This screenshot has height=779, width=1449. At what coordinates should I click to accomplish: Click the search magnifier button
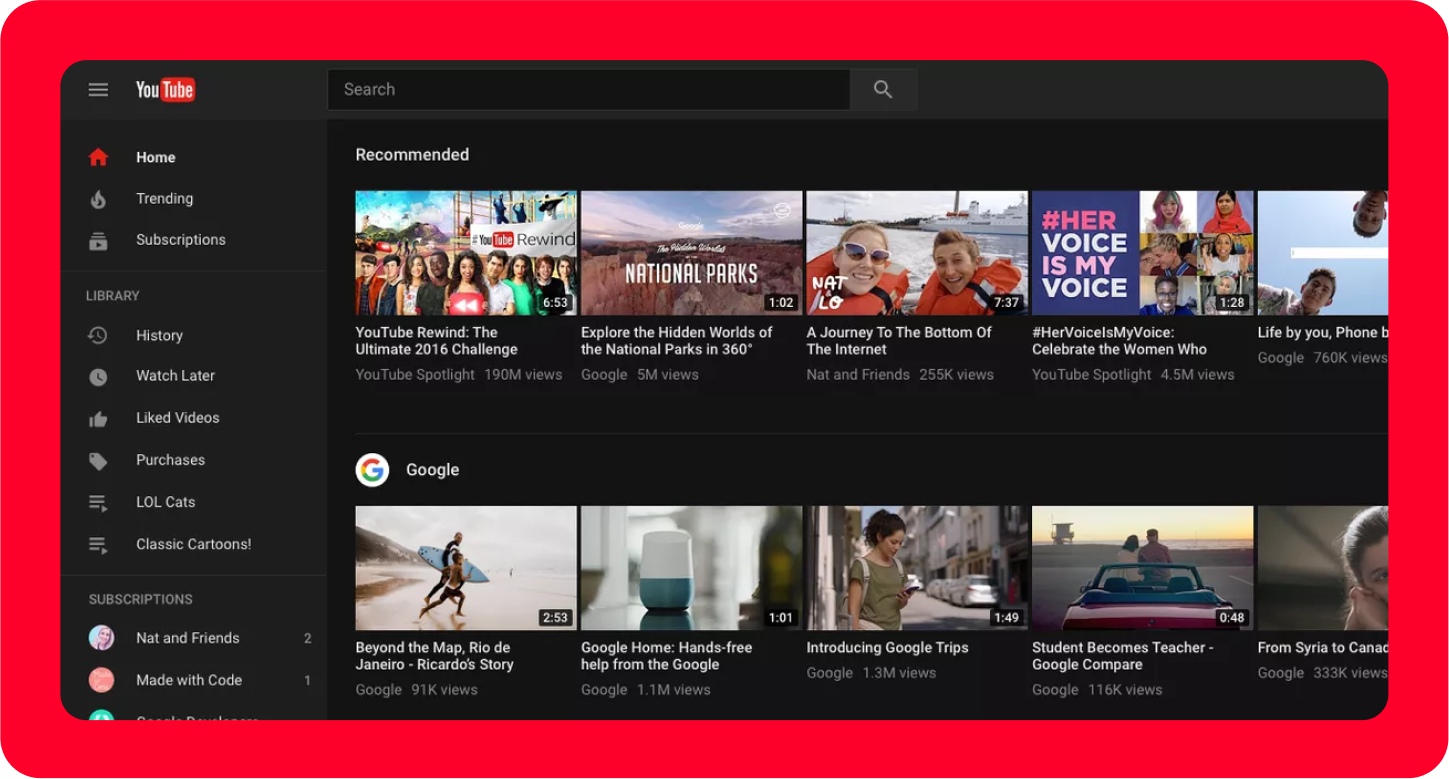pos(883,90)
